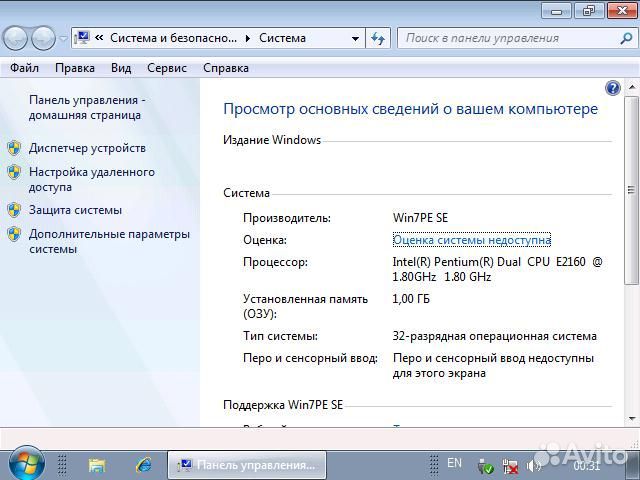The width and height of the screenshot is (640, 480).
Task: Click the vertical scrollbar thumb
Action: [631, 190]
